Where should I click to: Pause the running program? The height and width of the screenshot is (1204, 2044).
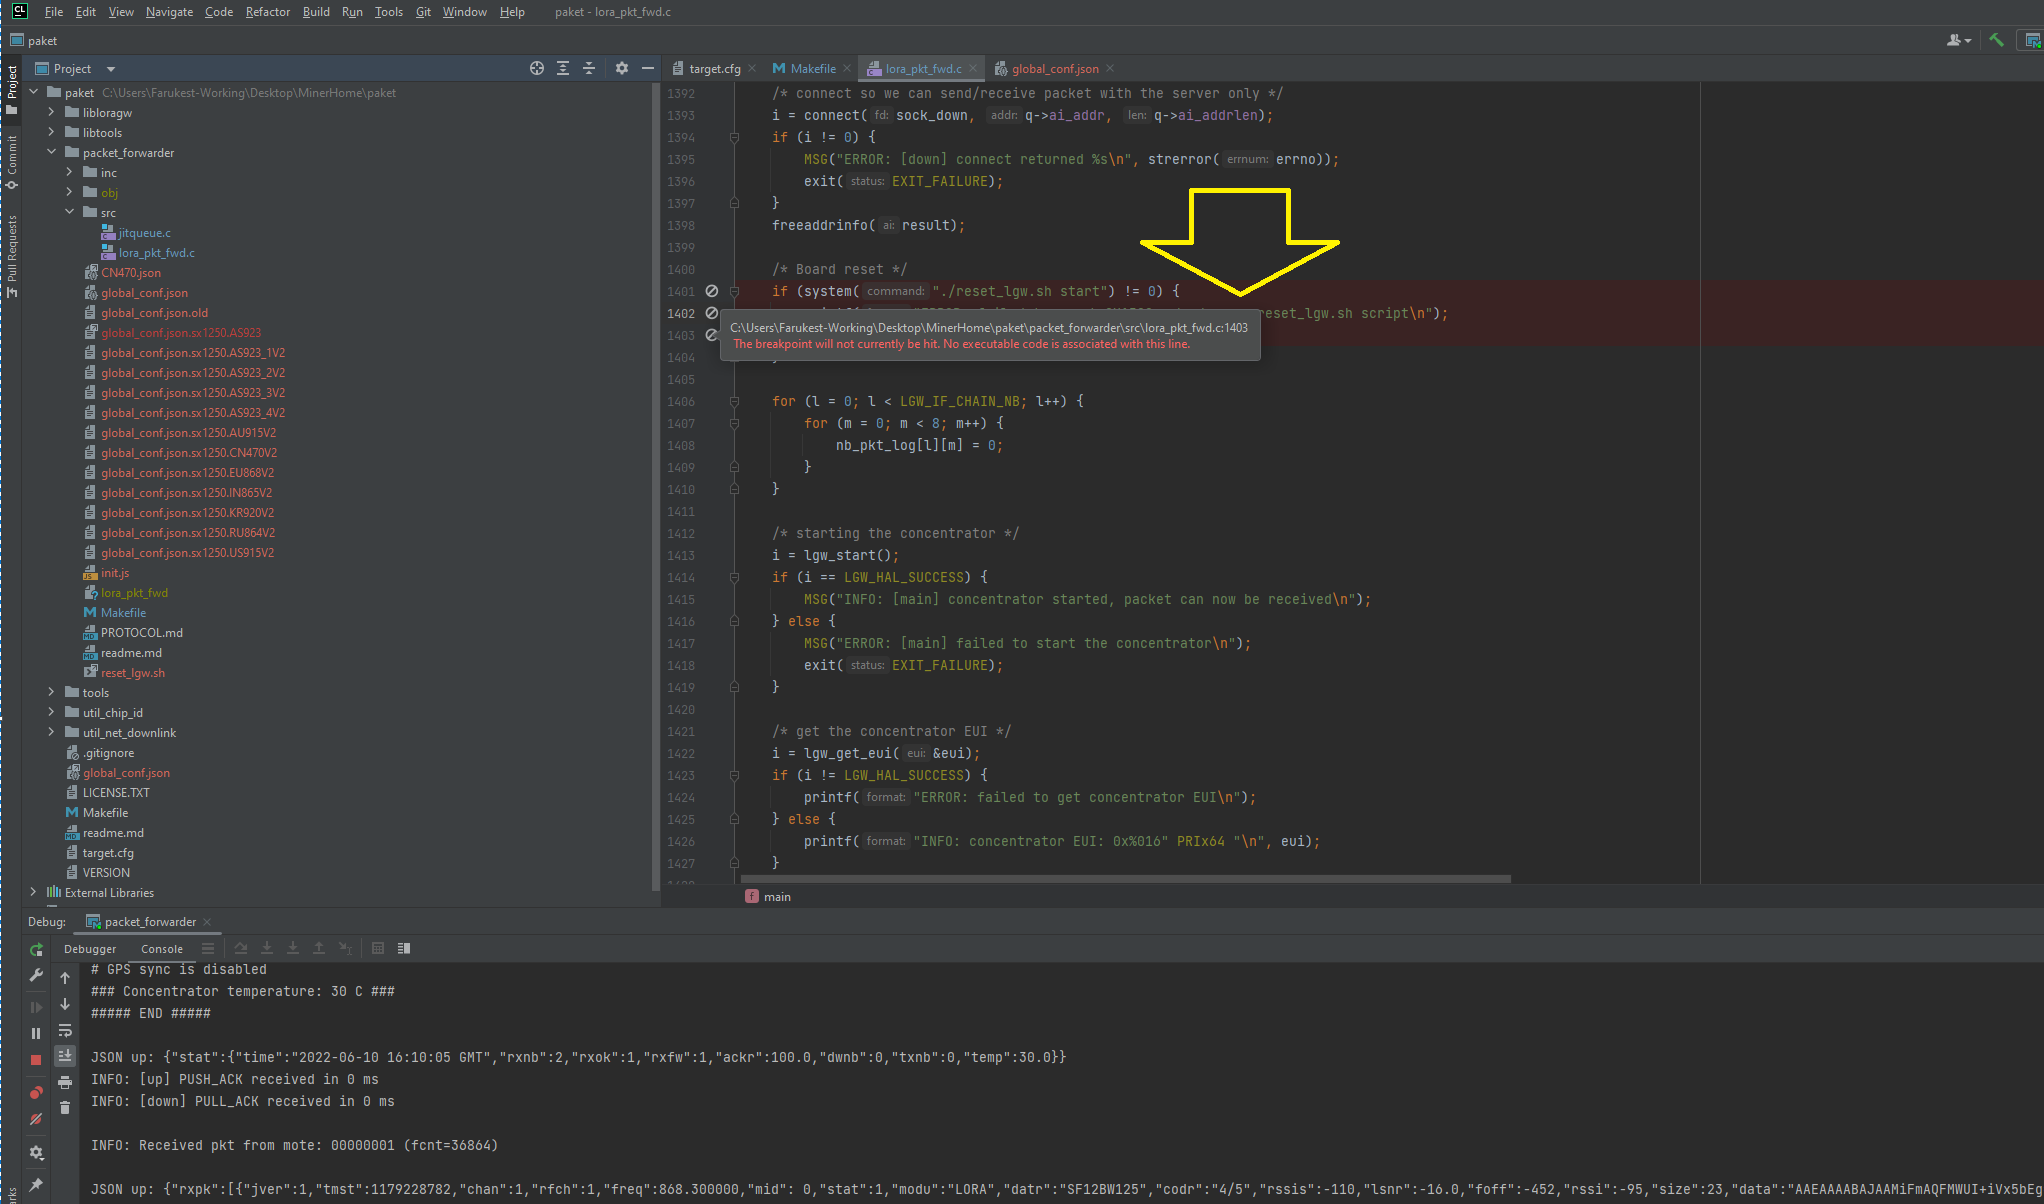[36, 1033]
